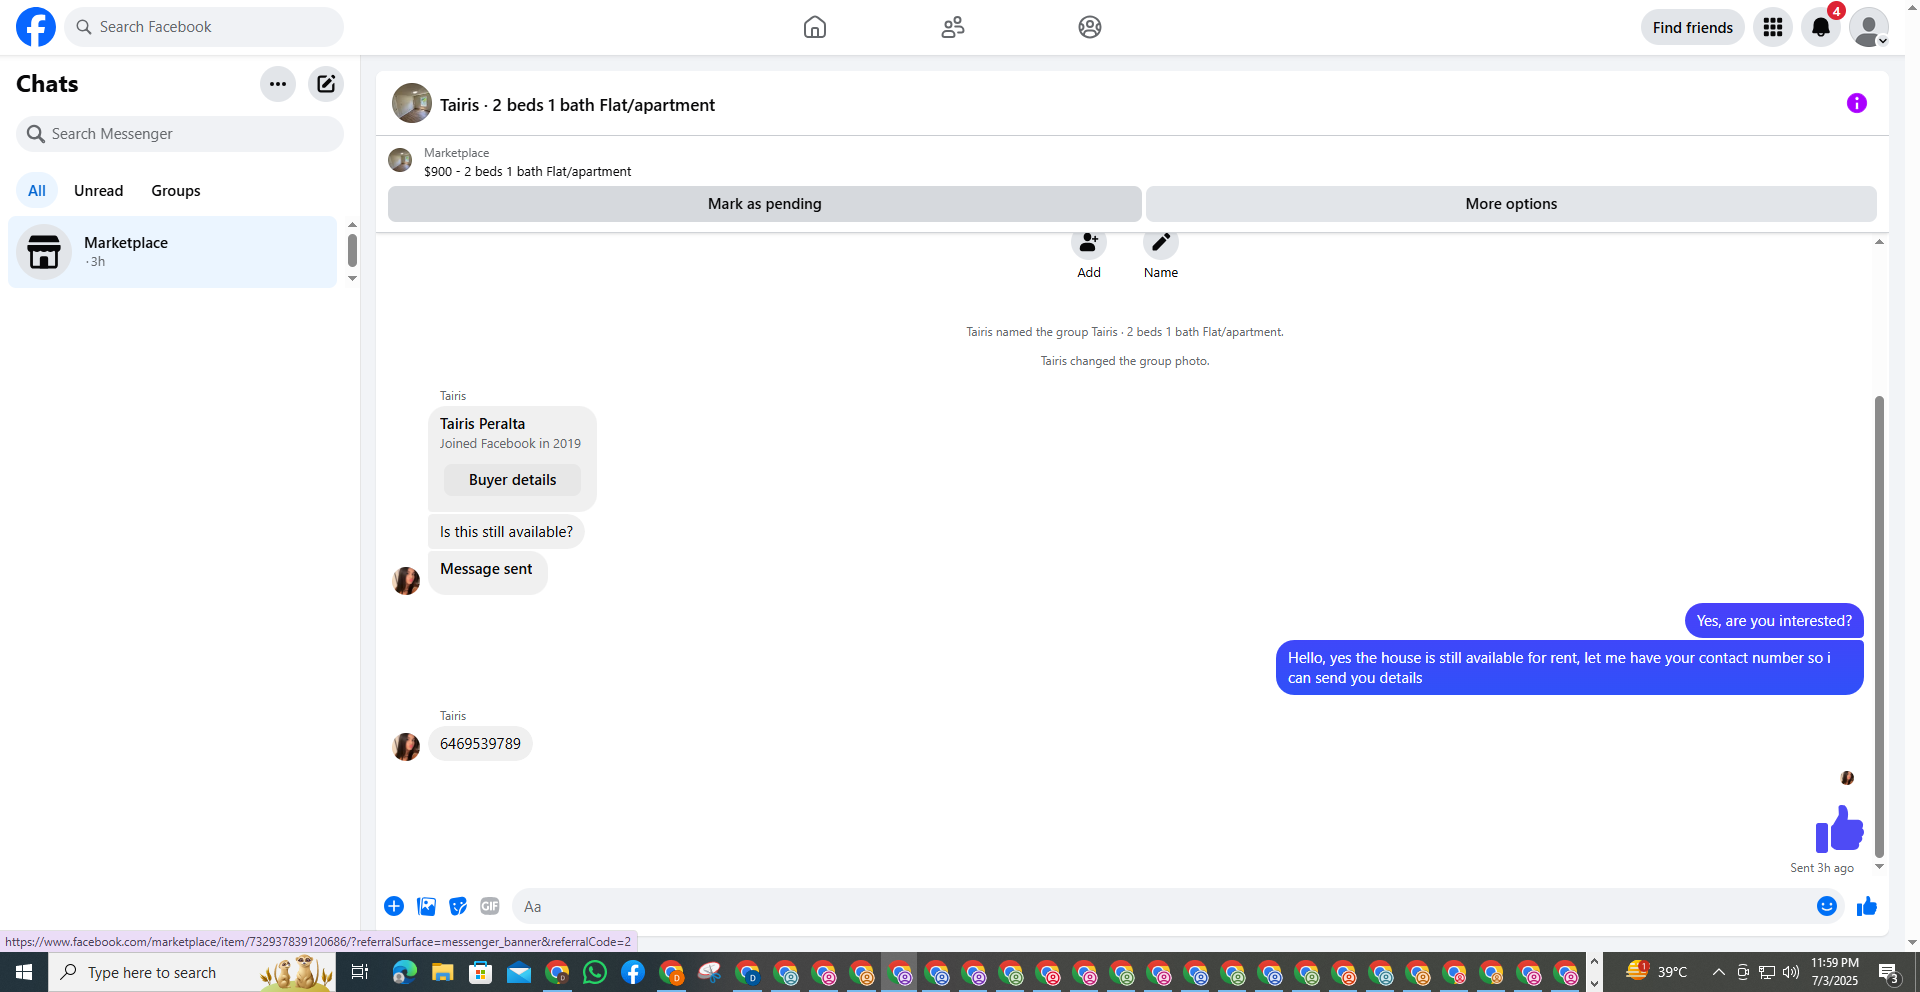
Task: Open File Explorer from the taskbar
Action: pos(442,972)
